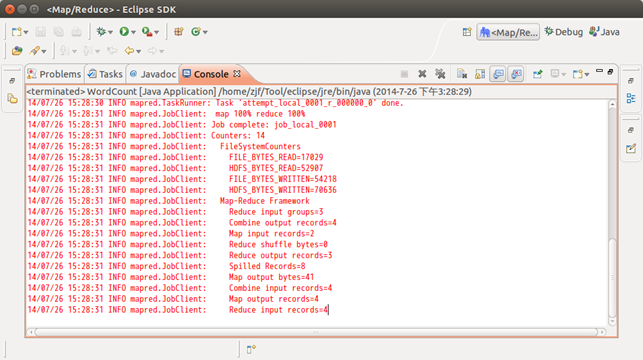The width and height of the screenshot is (643, 360).
Task: Restore the minimized left panel stack
Action: (12, 81)
